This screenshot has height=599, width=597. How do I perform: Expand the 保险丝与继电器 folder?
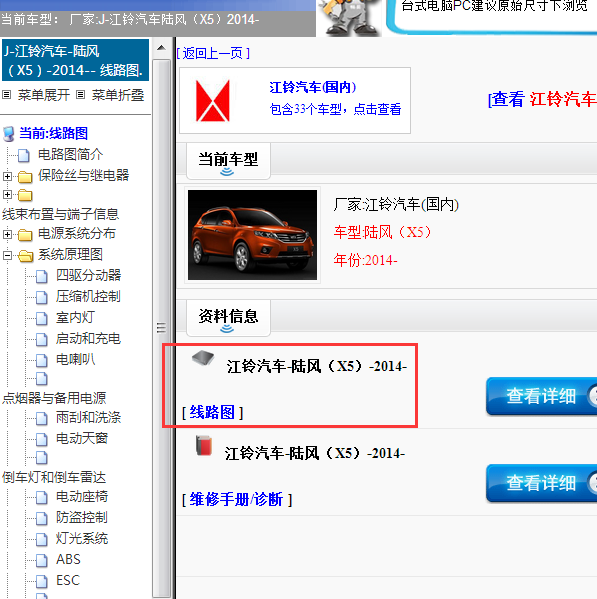pyautogui.click(x=7, y=176)
